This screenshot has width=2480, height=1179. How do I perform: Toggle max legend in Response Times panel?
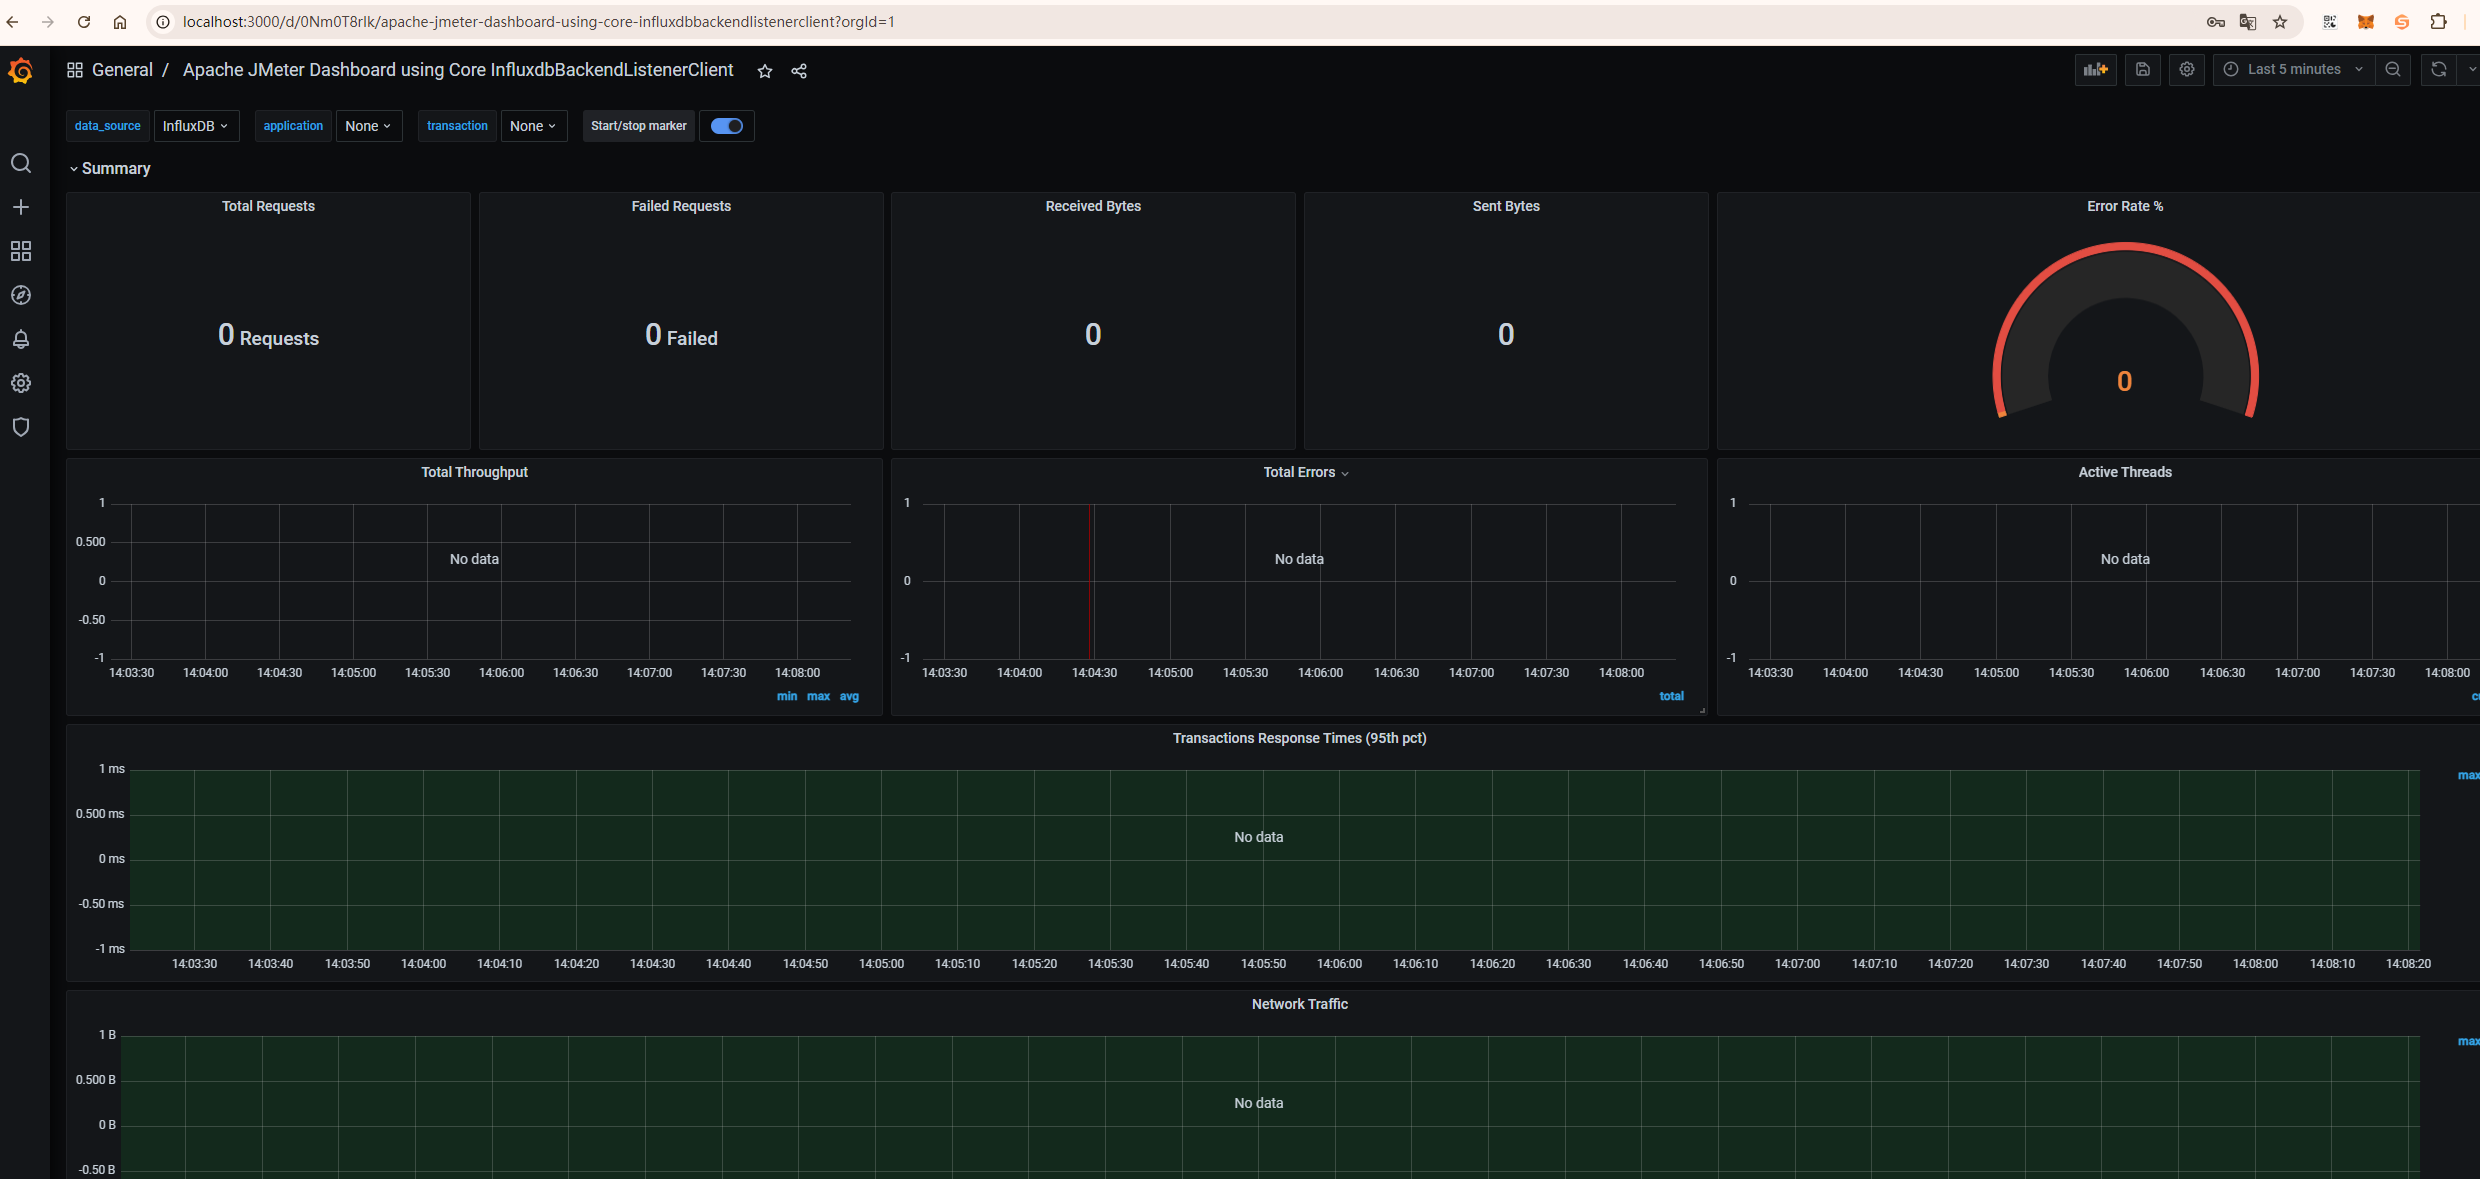(x=2468, y=775)
